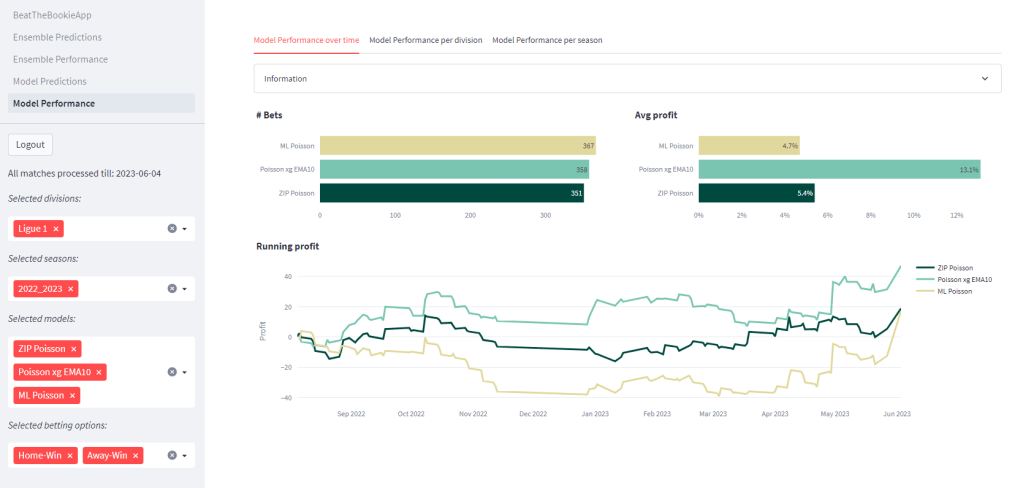Remove the 2022_2023 season tag

click(70, 289)
